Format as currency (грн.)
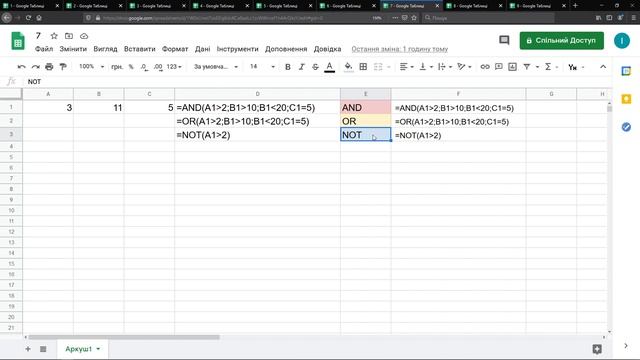The width and height of the screenshot is (640, 360). coord(117,67)
